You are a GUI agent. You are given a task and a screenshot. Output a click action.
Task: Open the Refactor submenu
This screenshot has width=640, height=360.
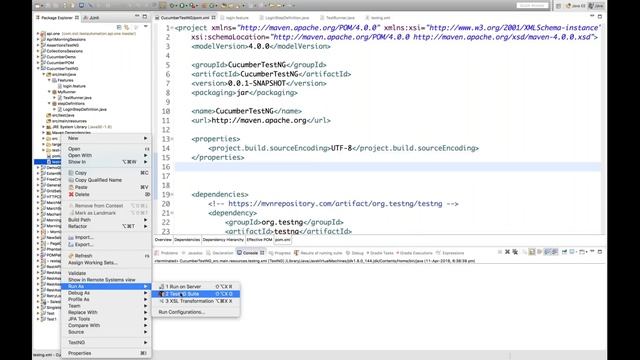[x=106, y=226]
